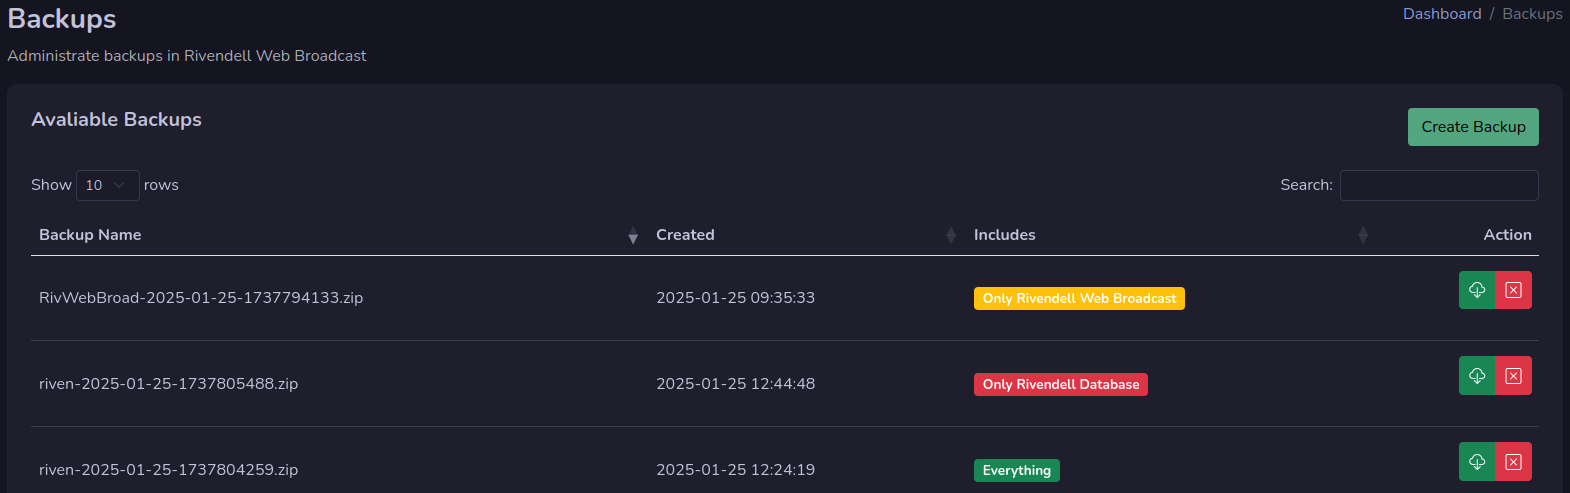
Task: Click the Create Backup button
Action: [1473, 127]
